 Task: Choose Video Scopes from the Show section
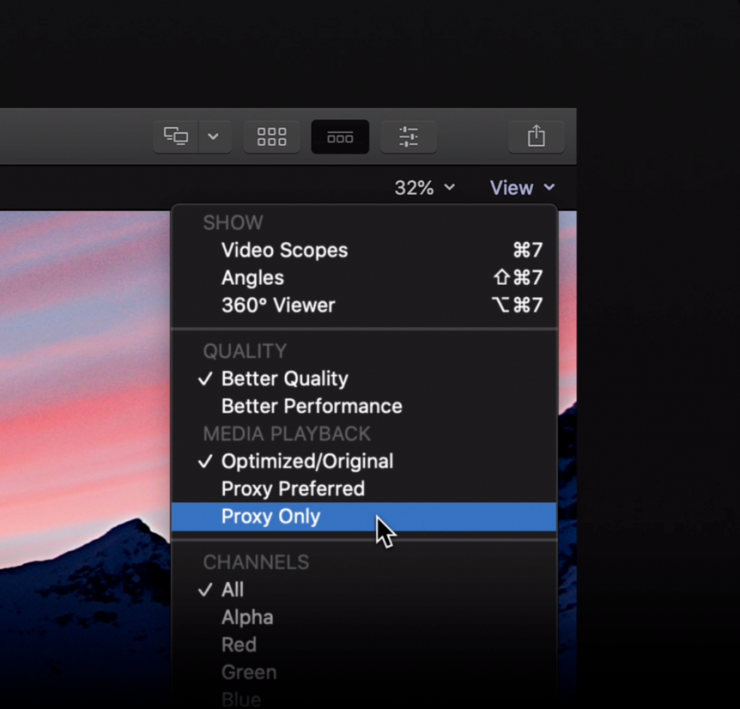coord(284,250)
